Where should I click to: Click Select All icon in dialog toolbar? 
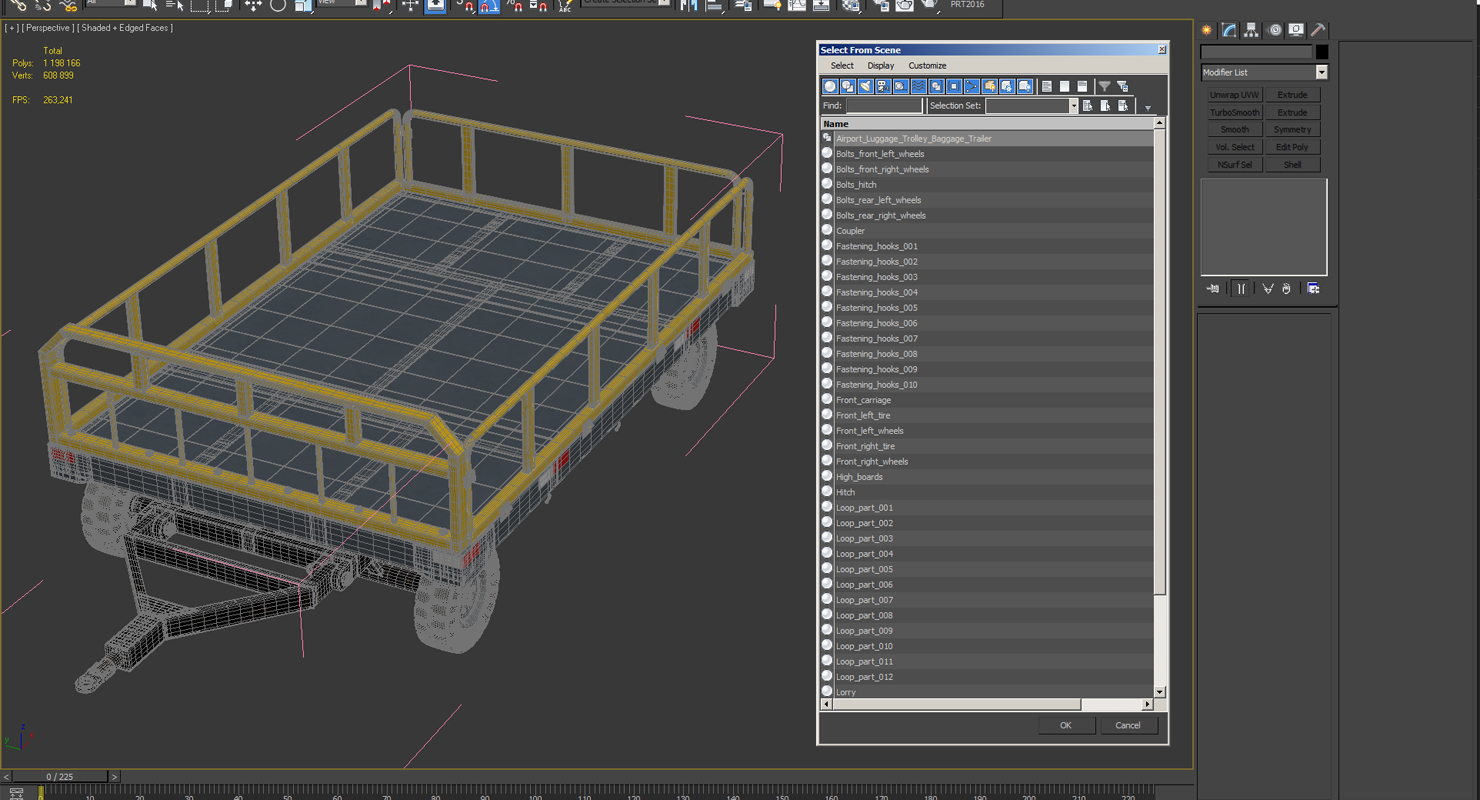point(1046,87)
